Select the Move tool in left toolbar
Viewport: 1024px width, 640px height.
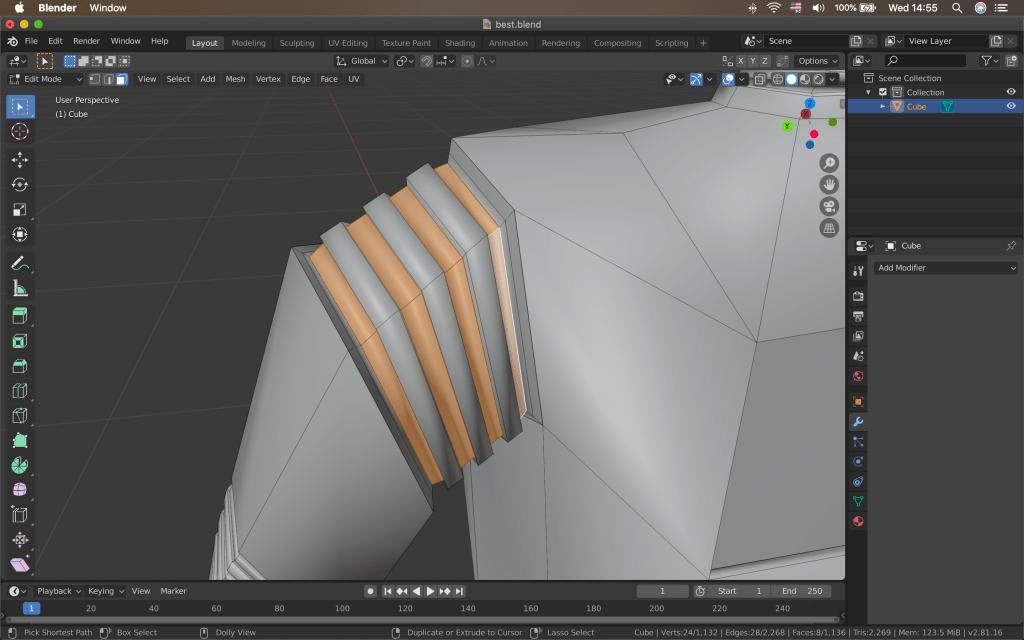pos(20,160)
